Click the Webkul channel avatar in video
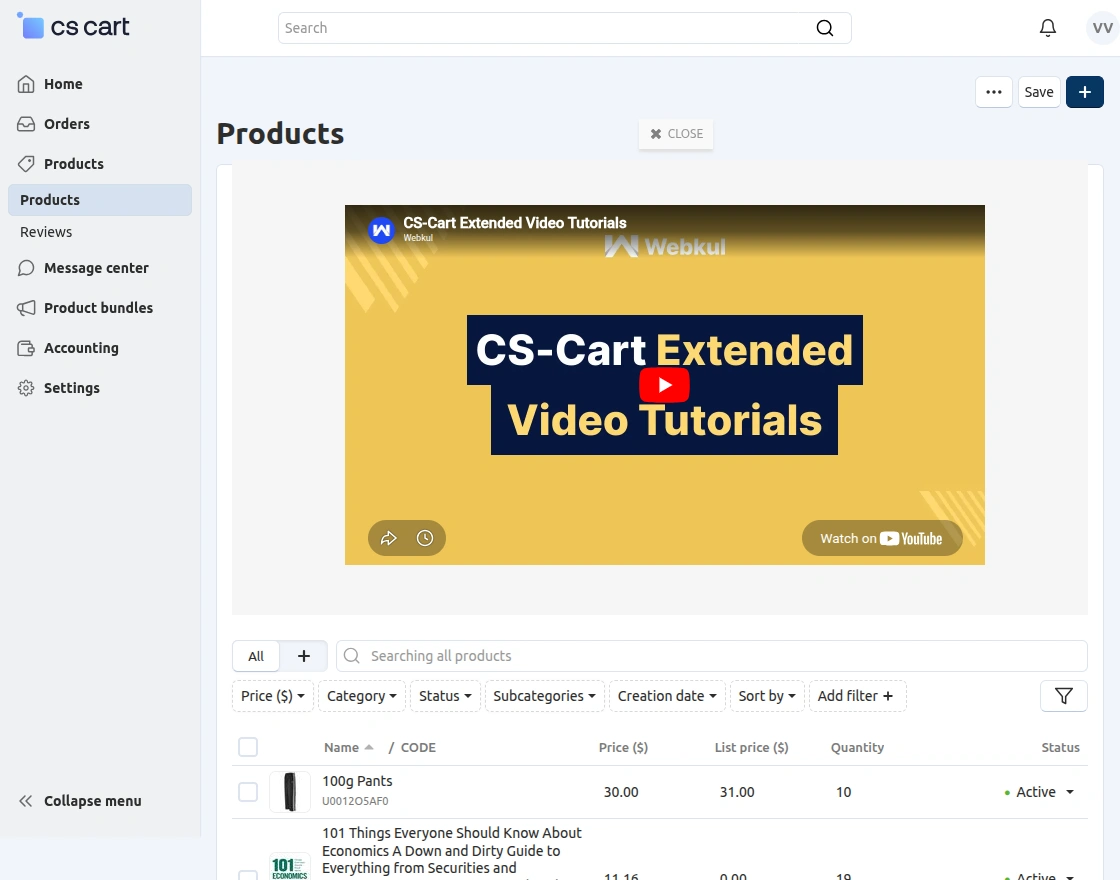Viewport: 1120px width, 880px height. pyautogui.click(x=381, y=230)
